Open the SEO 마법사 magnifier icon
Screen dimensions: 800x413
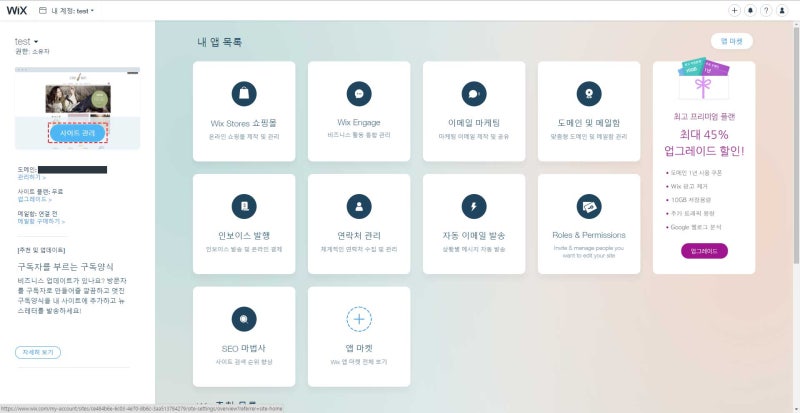click(x=244, y=319)
